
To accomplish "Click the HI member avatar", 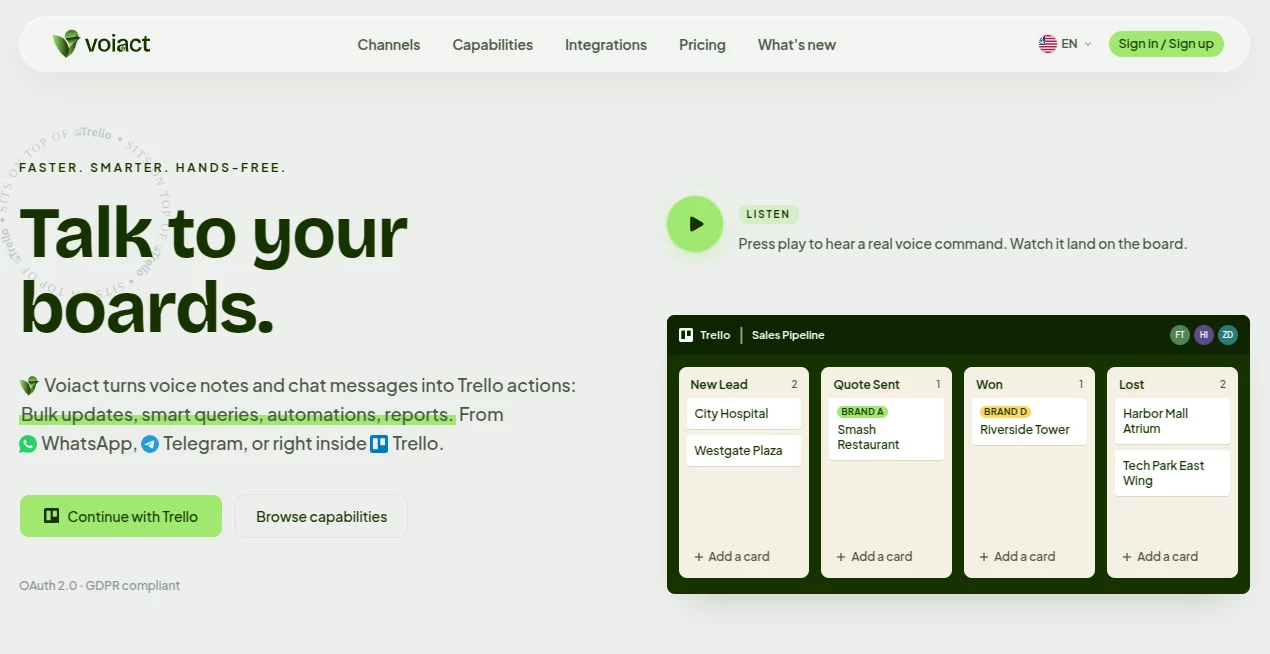I will pos(1204,335).
